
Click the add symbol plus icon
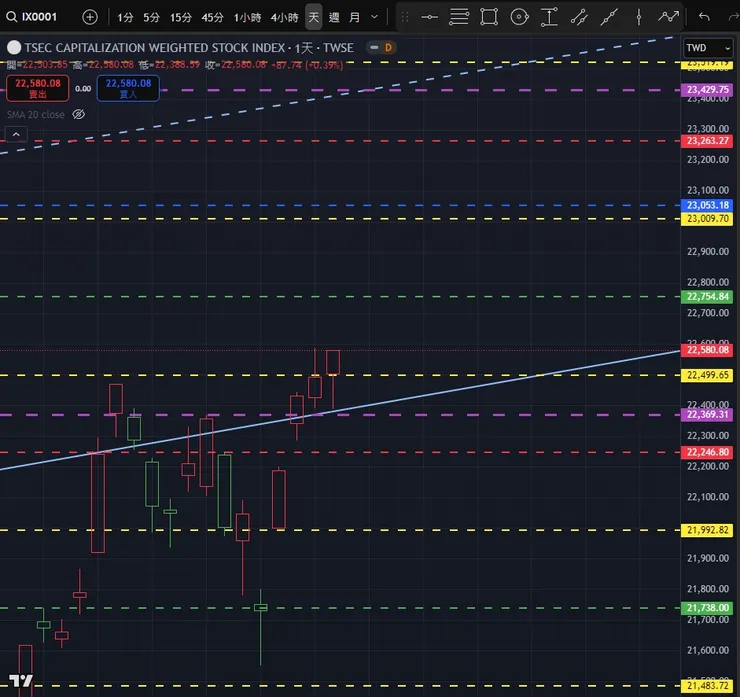pos(90,17)
